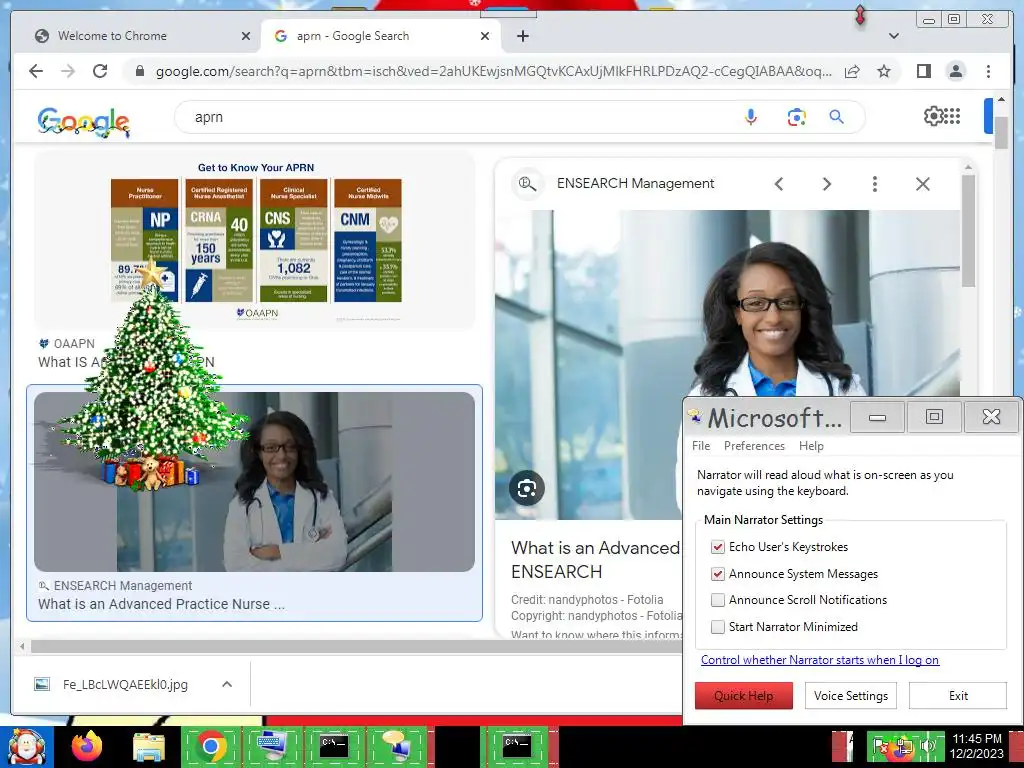This screenshot has height=768, width=1024.
Task: Open the Narrator Preferences menu
Action: click(x=754, y=446)
